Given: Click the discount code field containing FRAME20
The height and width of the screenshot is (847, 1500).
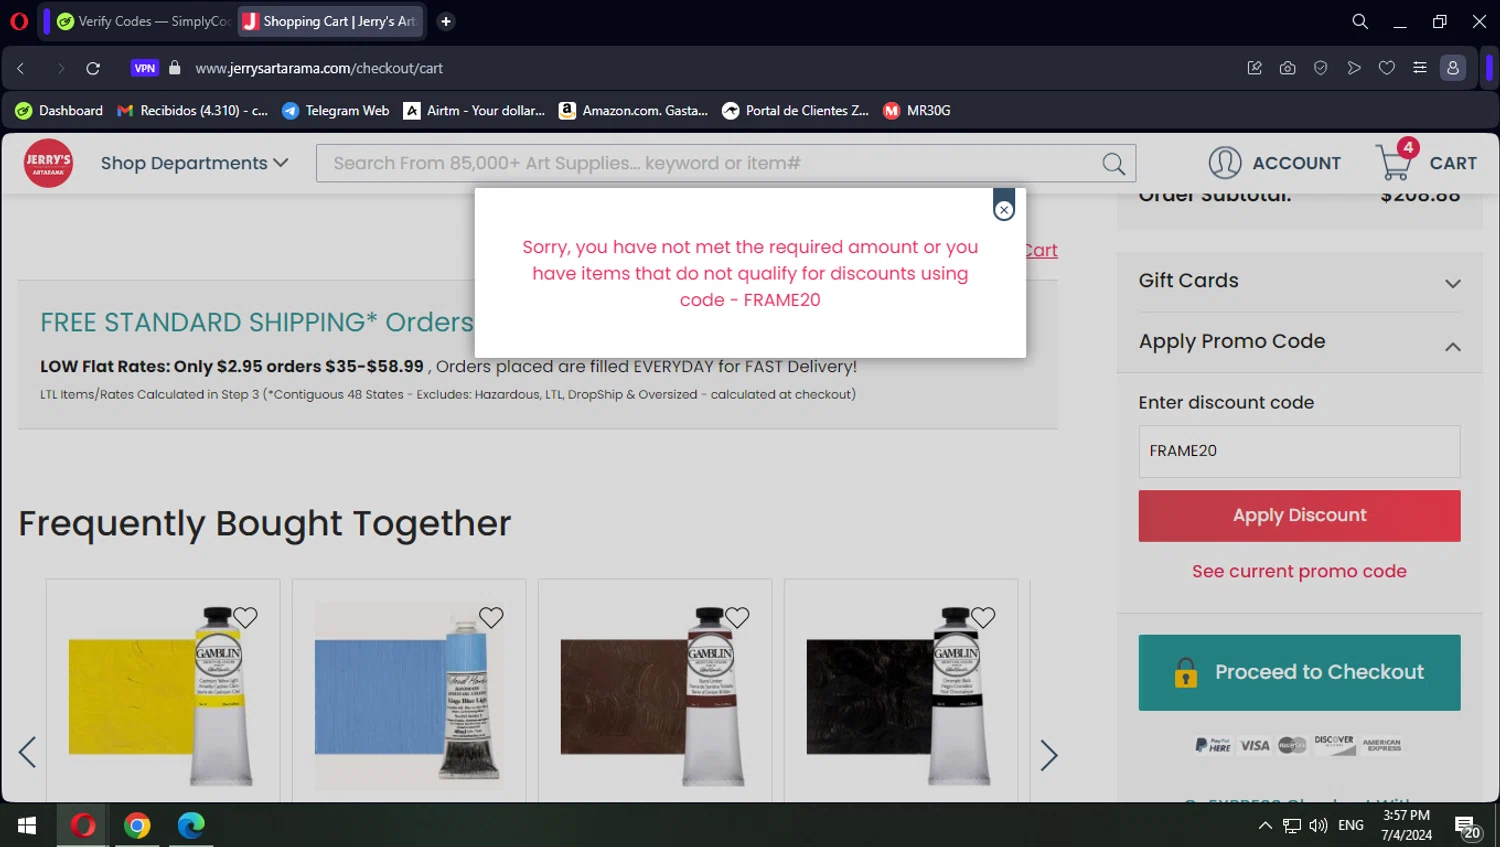Looking at the screenshot, I should click(x=1299, y=451).
